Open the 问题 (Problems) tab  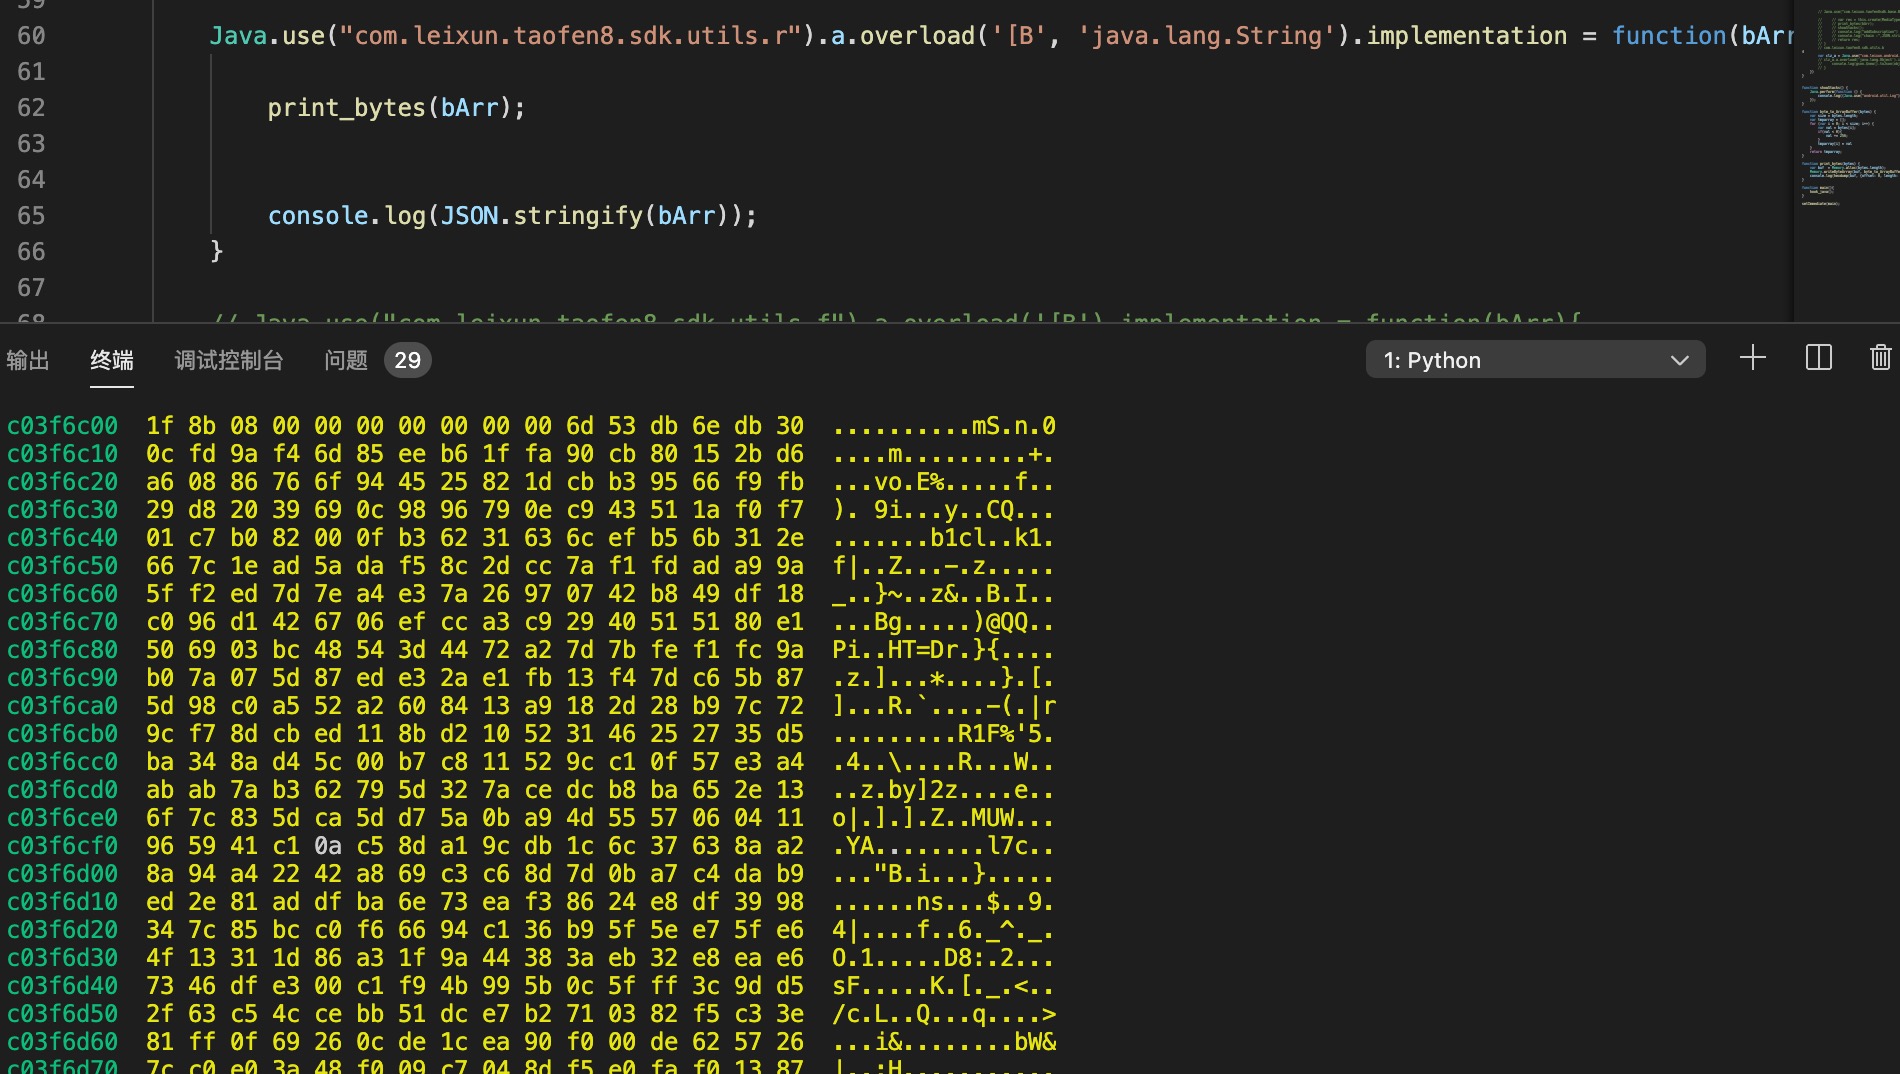pos(346,360)
